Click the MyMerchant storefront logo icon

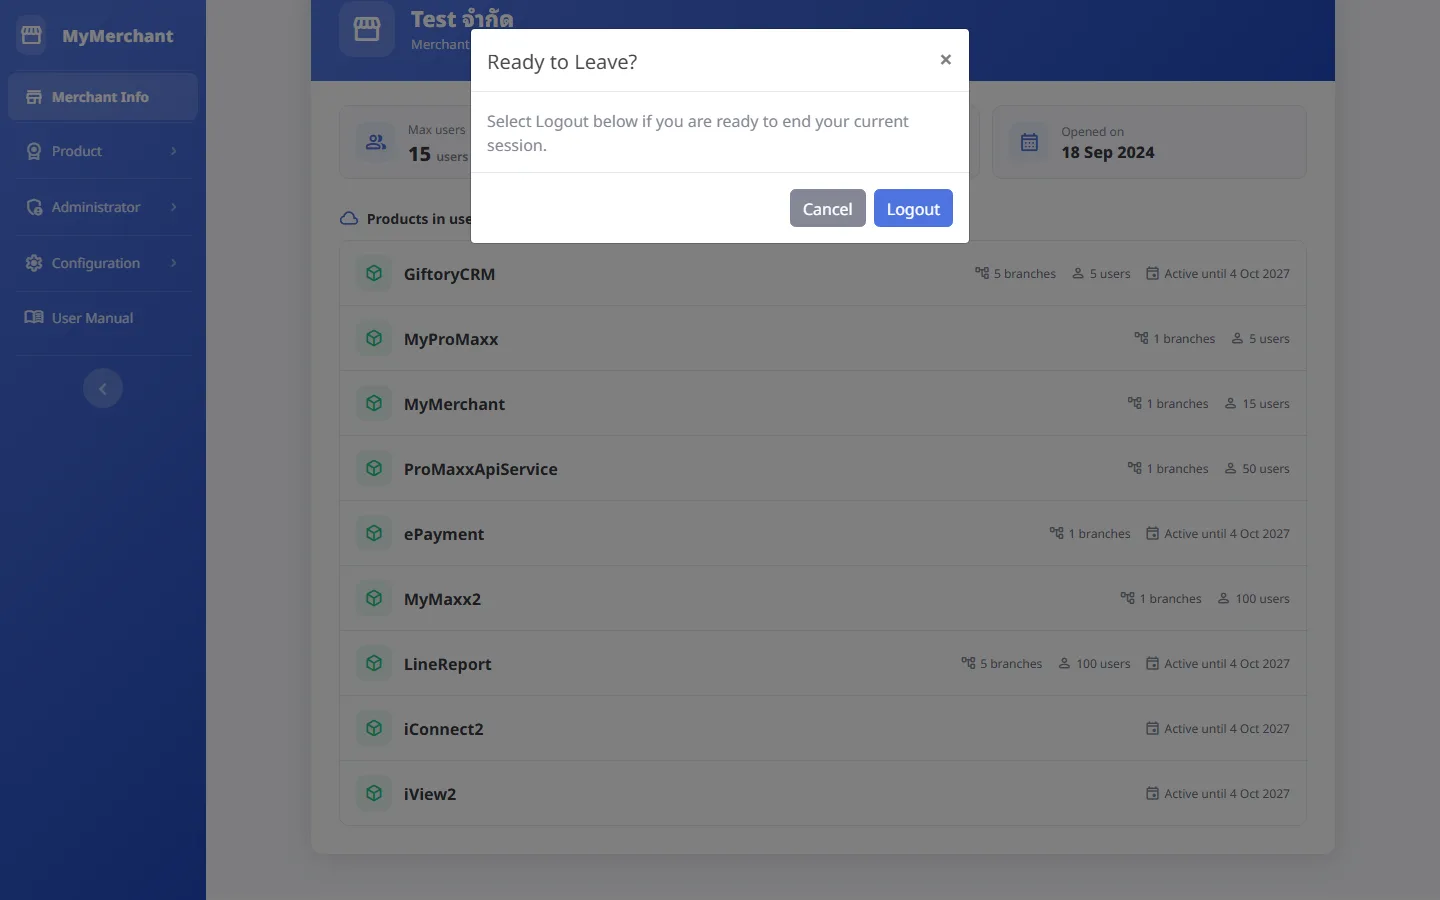click(31, 35)
